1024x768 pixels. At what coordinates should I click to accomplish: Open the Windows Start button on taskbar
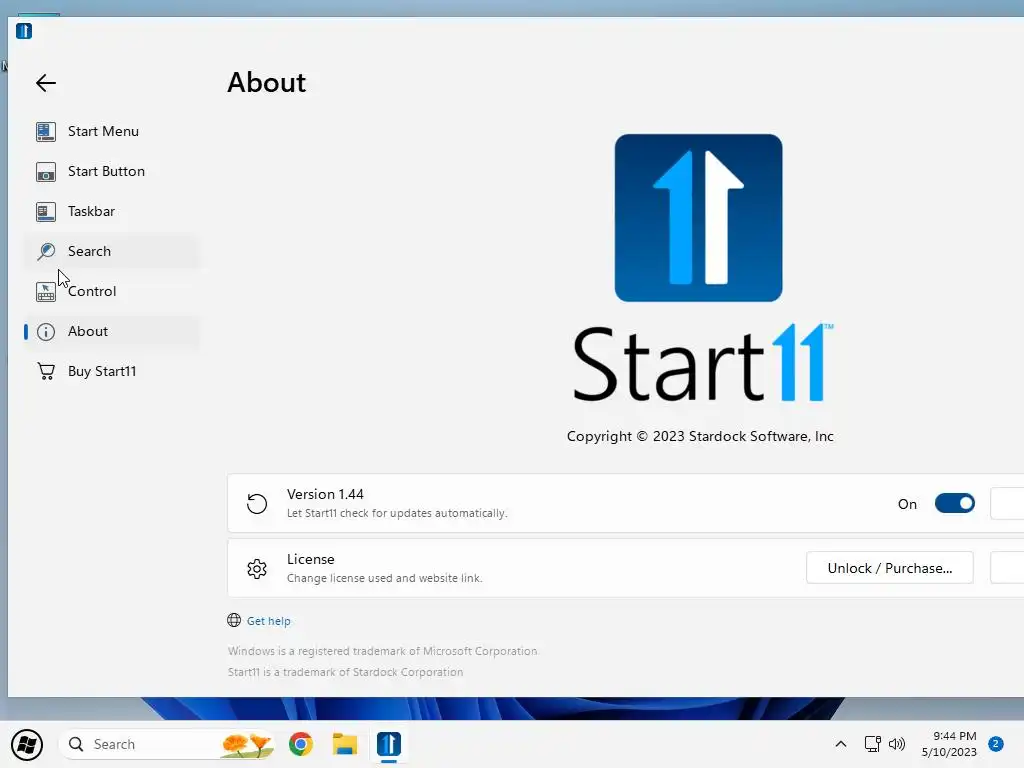click(x=27, y=744)
